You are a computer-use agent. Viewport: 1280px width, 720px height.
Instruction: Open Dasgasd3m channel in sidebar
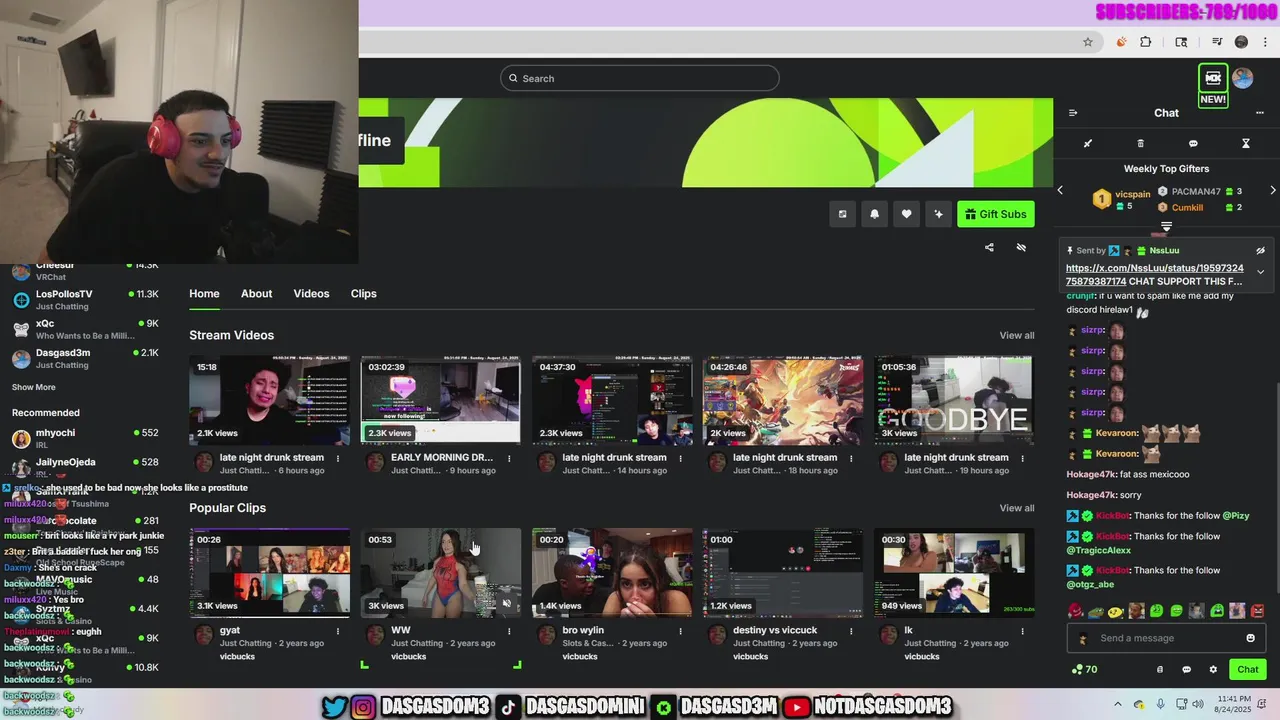pyautogui.click(x=85, y=358)
